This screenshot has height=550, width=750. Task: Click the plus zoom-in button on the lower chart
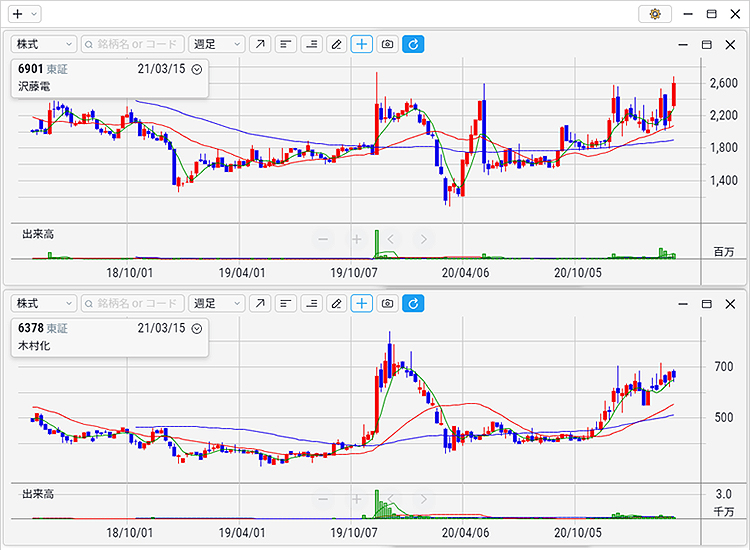[357, 499]
